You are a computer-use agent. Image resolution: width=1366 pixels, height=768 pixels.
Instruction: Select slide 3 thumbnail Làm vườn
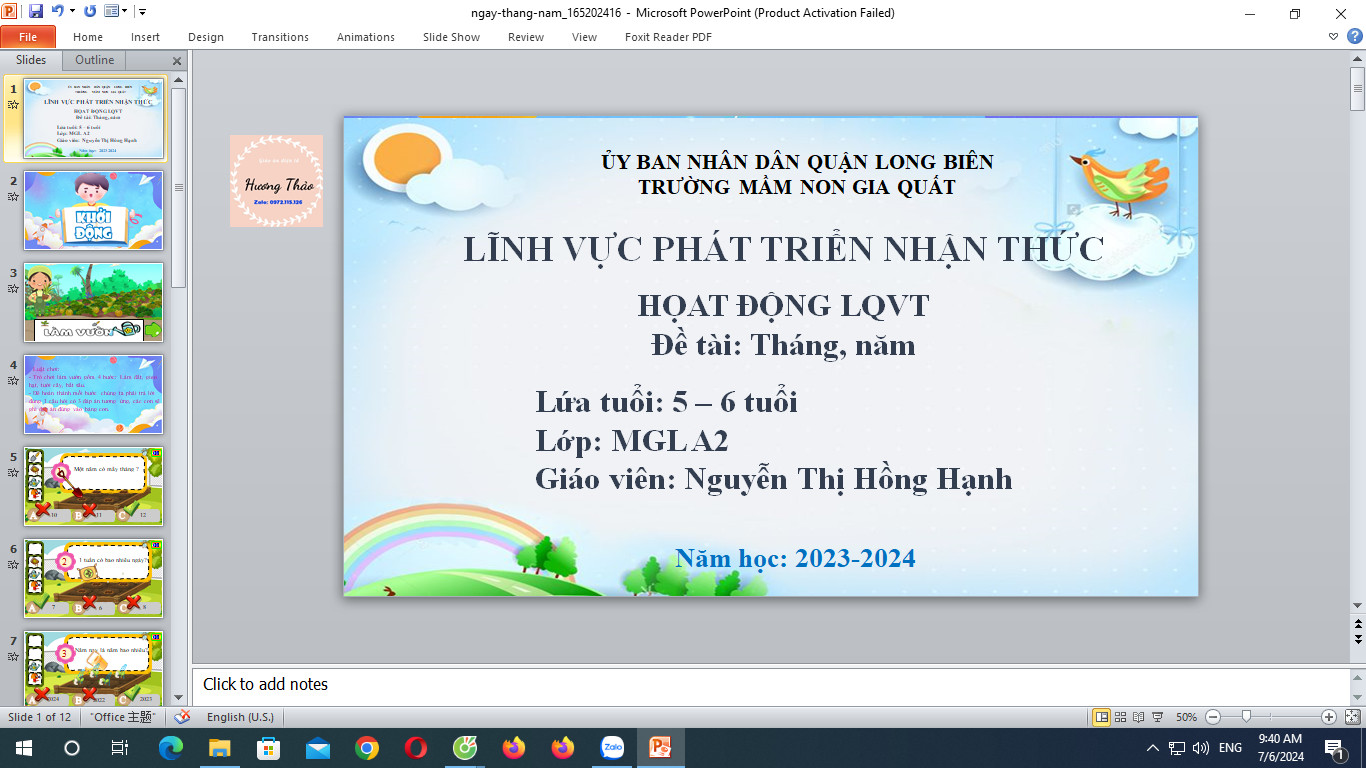93,302
